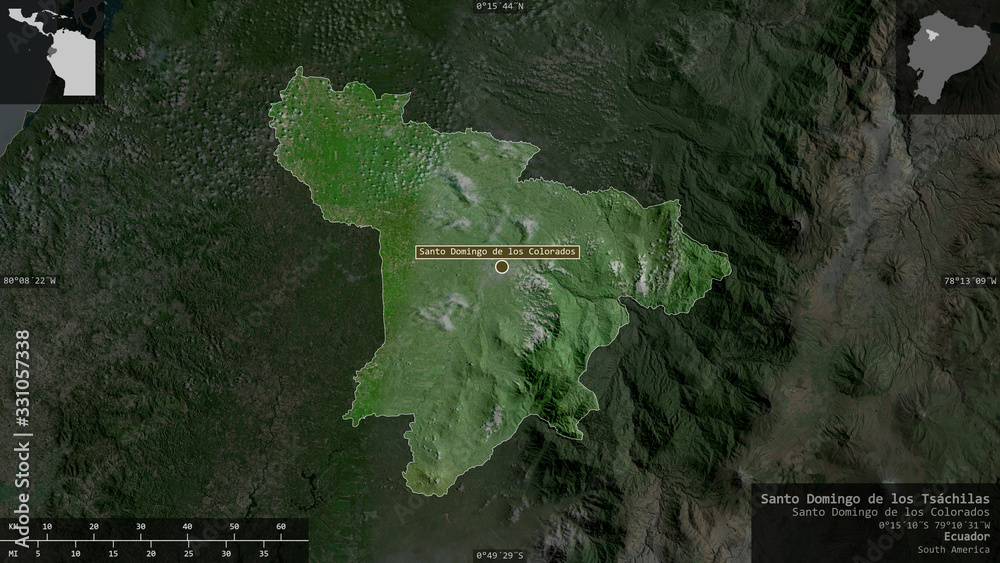Click the 35 mi scale mark
The width and height of the screenshot is (1000, 563).
pyautogui.click(x=263, y=554)
